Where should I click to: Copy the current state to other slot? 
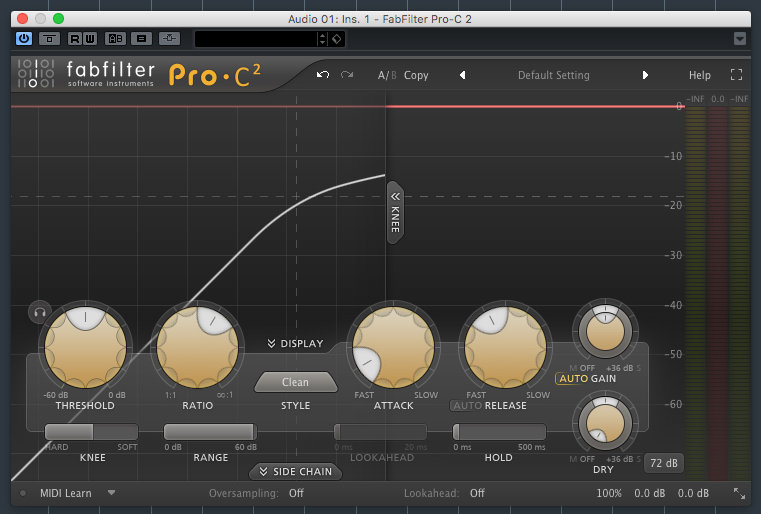click(x=416, y=75)
